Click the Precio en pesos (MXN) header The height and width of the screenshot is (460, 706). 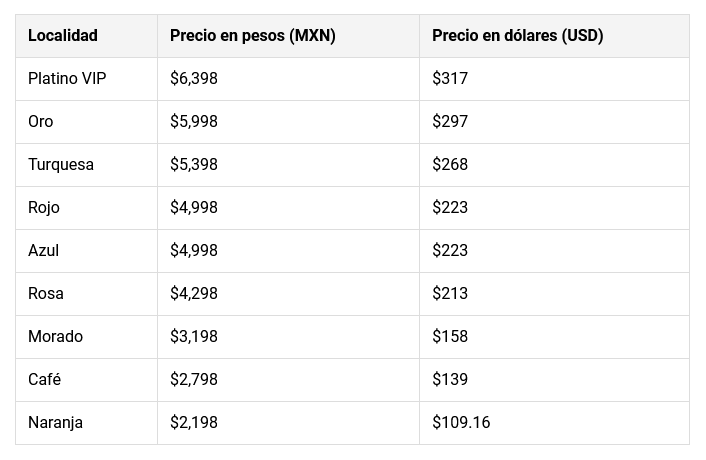(252, 36)
